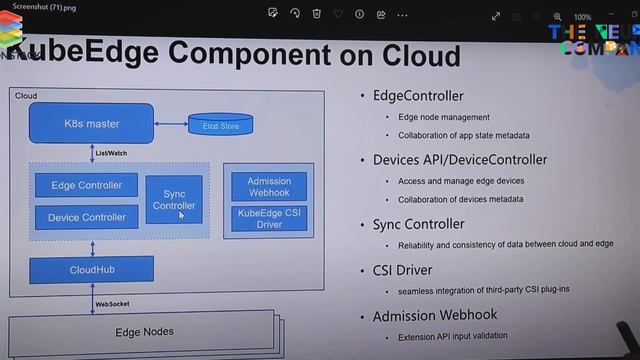This screenshot has height=360, width=640.
Task: Click Collaboration of devices metadata line
Action: pos(460,199)
